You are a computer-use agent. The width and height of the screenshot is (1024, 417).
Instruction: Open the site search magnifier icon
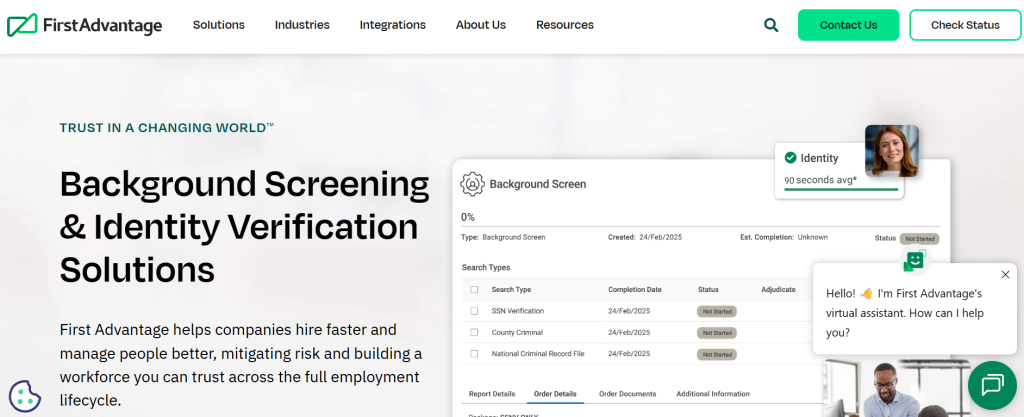point(771,25)
